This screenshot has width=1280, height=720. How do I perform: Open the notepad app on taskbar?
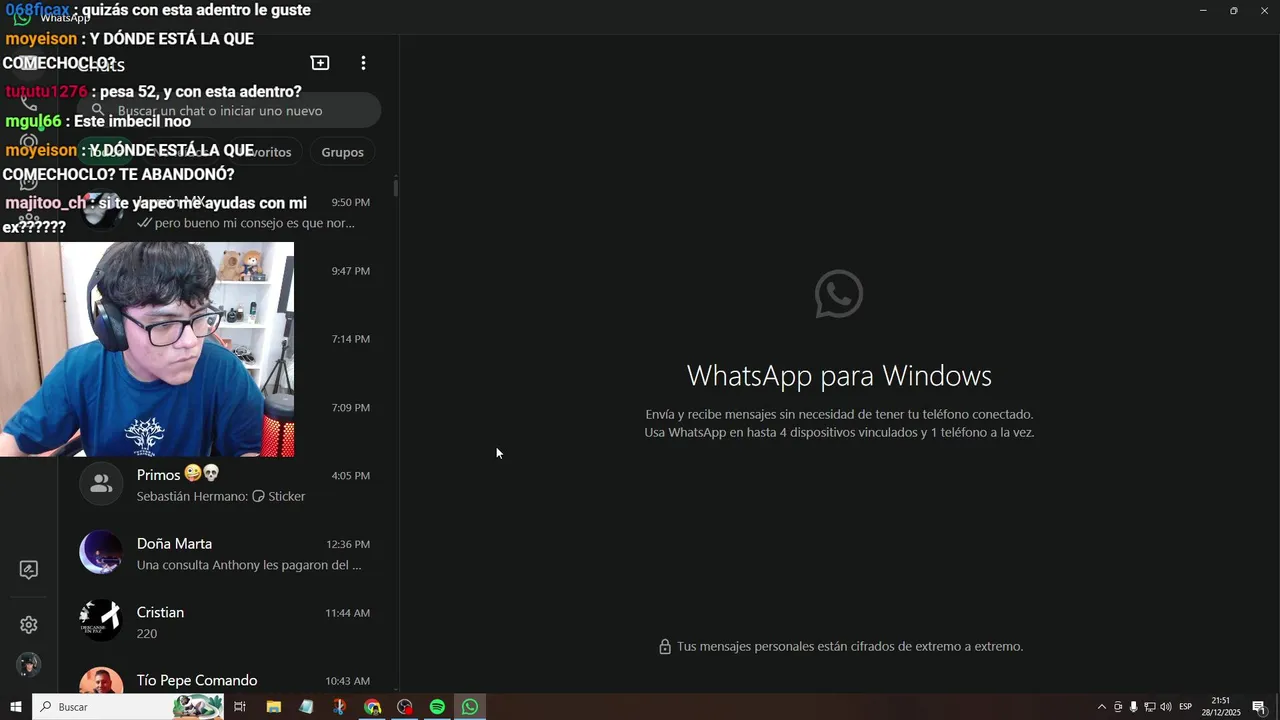click(x=306, y=707)
